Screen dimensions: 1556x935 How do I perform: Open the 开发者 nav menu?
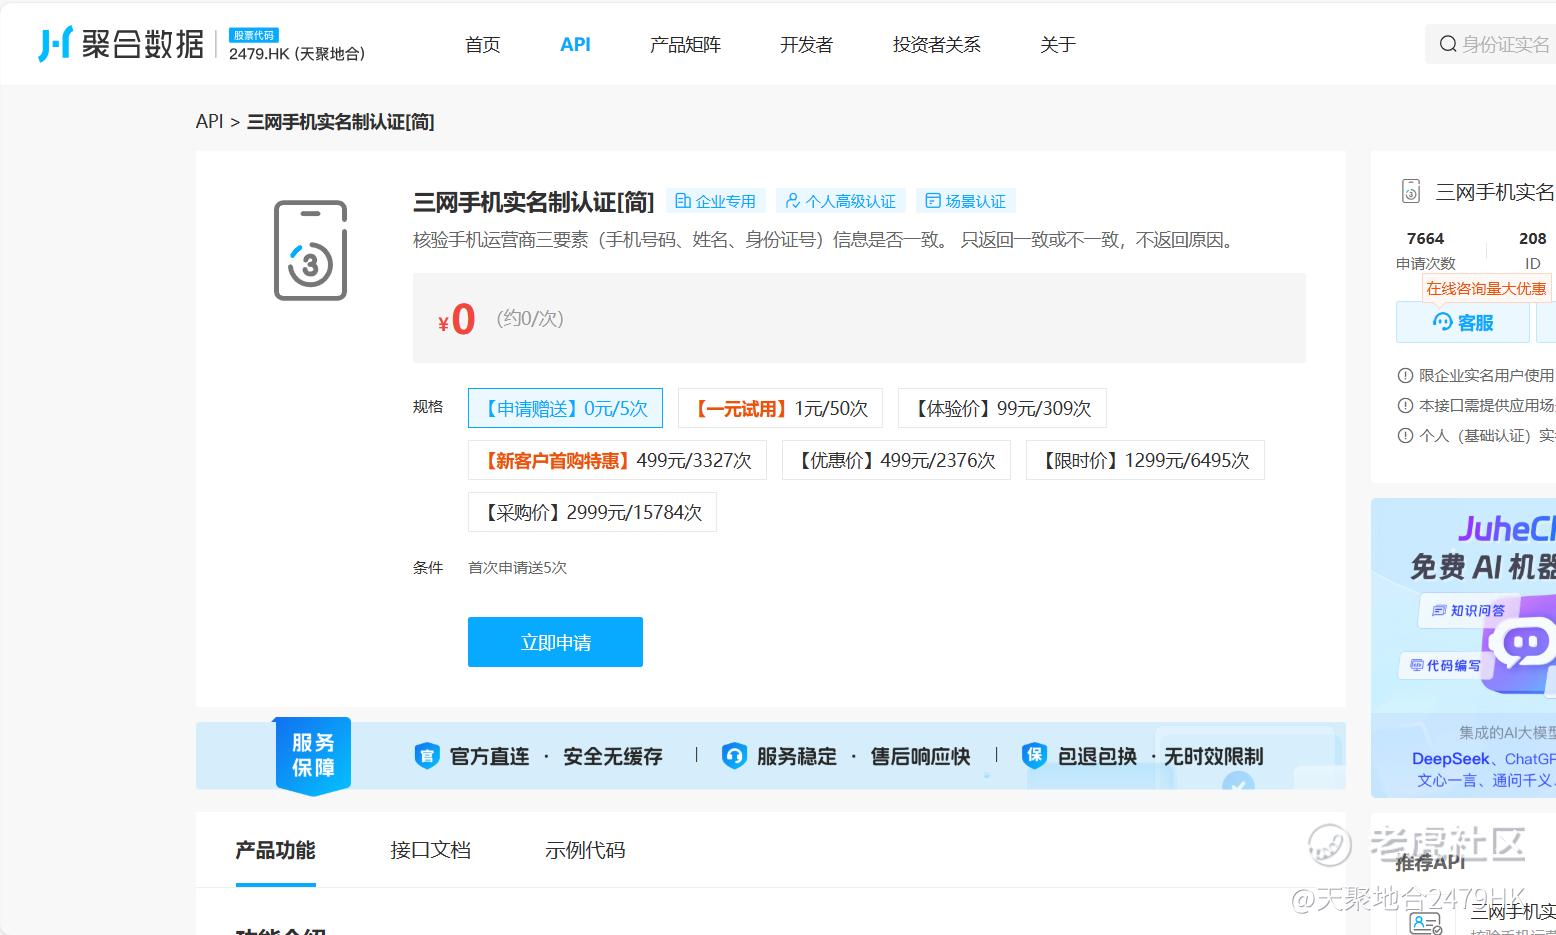[x=806, y=44]
